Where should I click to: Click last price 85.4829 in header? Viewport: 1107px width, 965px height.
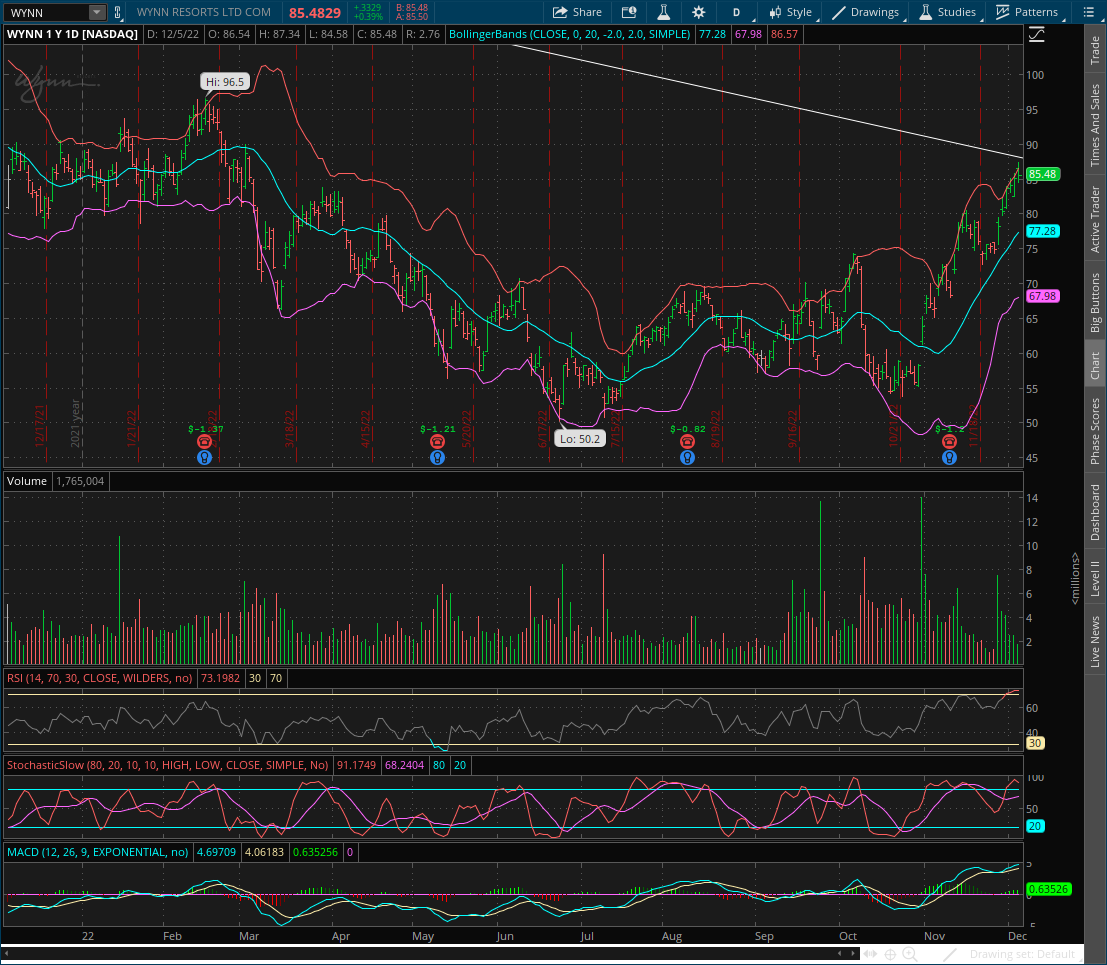(x=315, y=13)
